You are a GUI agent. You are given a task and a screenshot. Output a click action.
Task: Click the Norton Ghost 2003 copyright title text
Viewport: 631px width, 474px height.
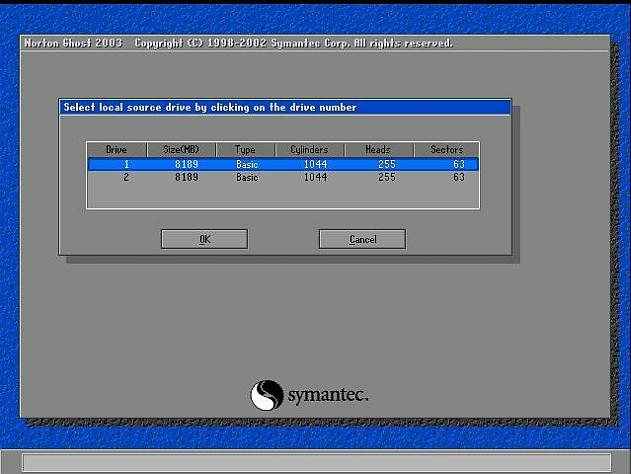click(238, 43)
